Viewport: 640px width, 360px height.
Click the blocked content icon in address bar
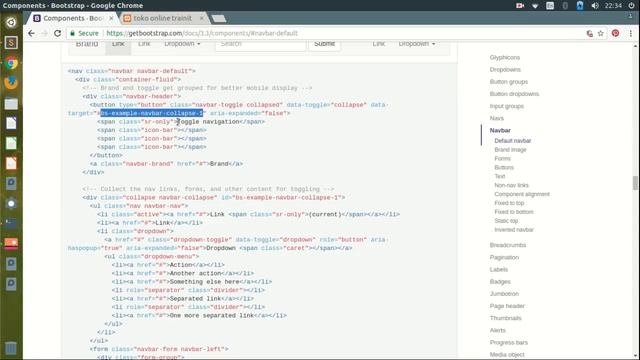(589, 33)
